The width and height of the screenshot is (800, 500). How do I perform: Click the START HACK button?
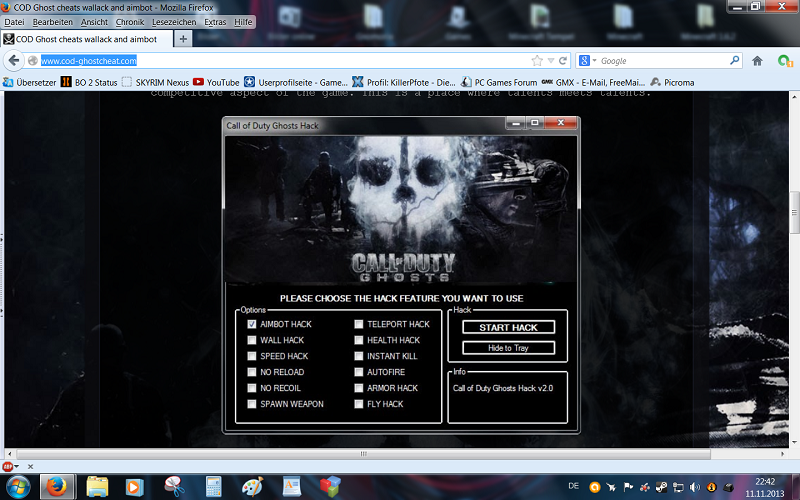coord(508,327)
